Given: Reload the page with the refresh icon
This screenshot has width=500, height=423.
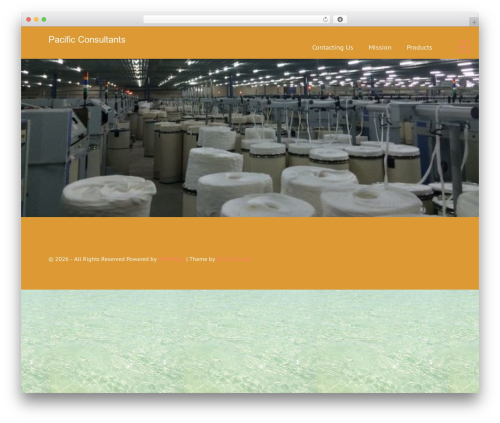Looking at the screenshot, I should [325, 20].
